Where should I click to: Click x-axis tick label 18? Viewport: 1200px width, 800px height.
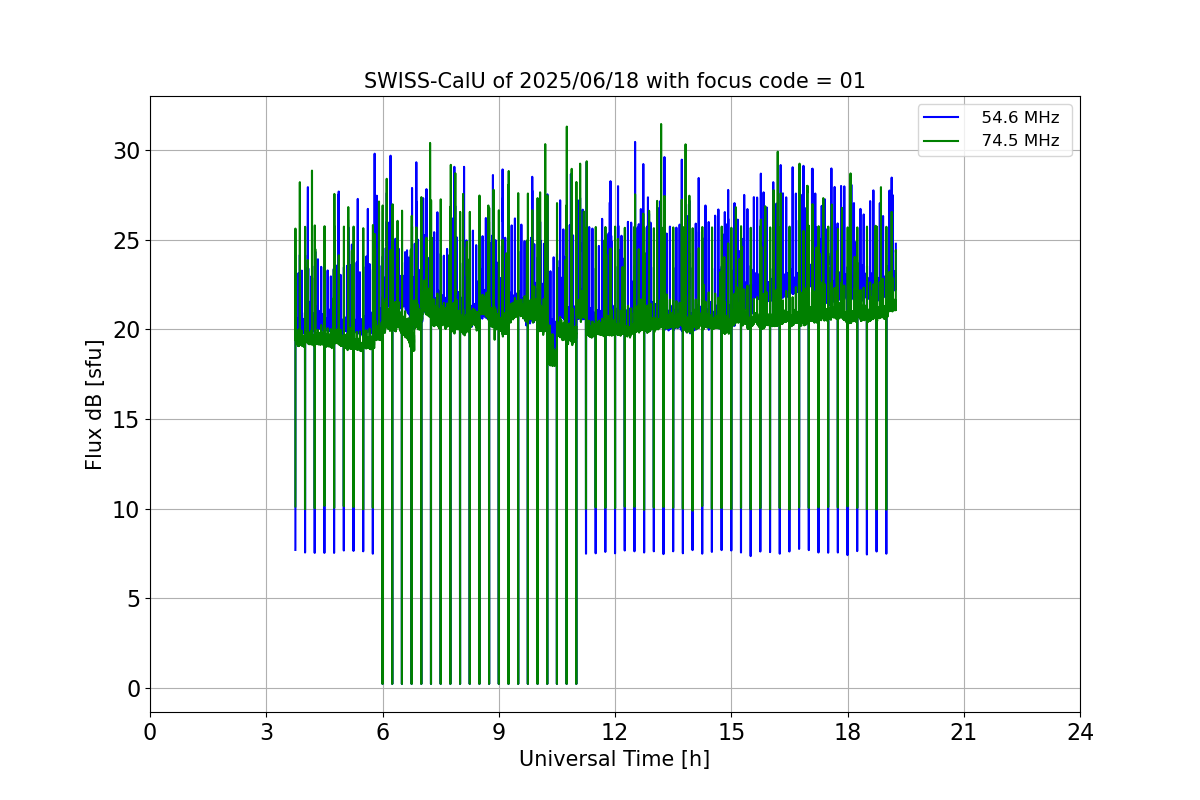pos(847,732)
